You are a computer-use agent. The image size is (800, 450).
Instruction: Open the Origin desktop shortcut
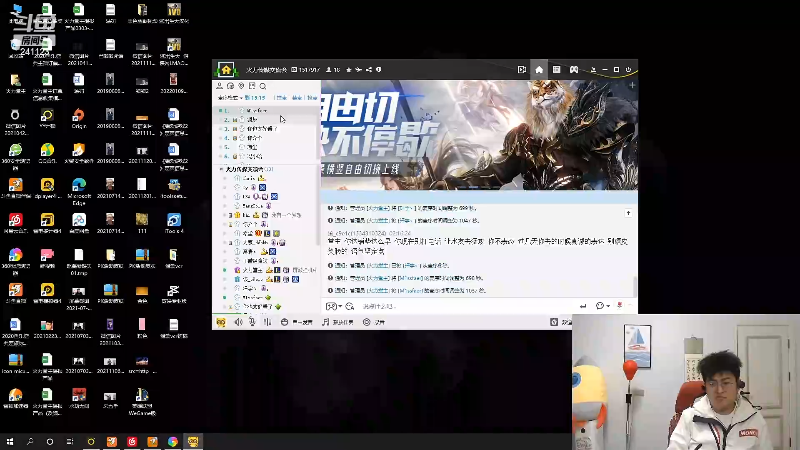pos(79,118)
